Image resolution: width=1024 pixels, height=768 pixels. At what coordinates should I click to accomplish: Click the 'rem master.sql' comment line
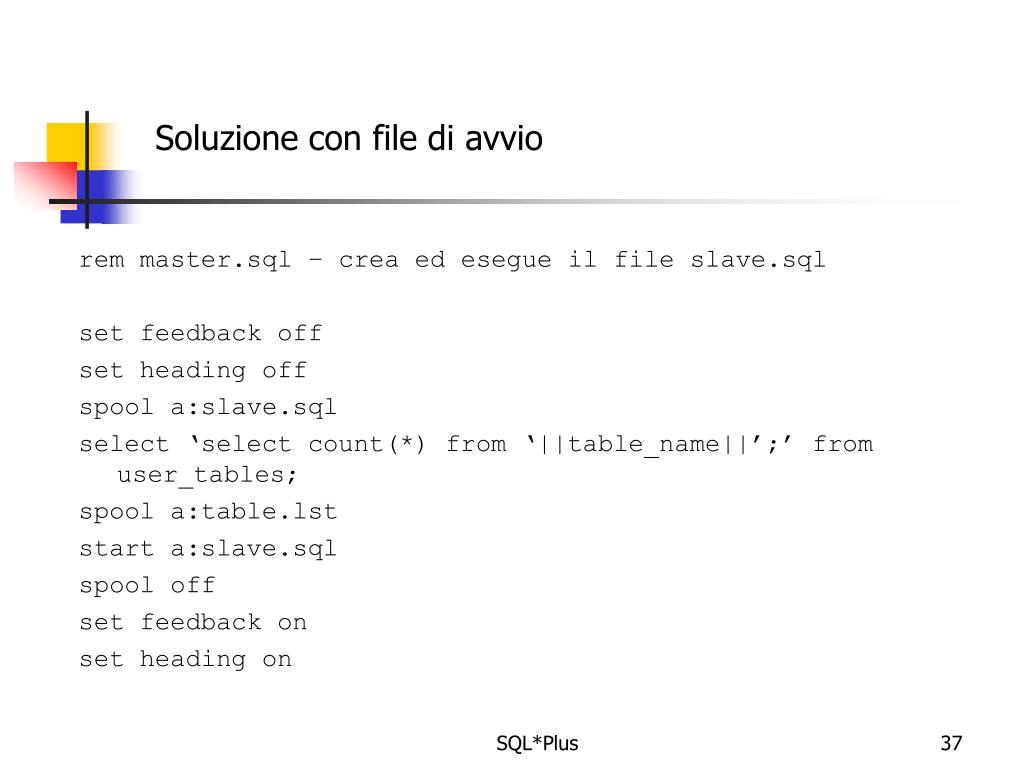452,261
